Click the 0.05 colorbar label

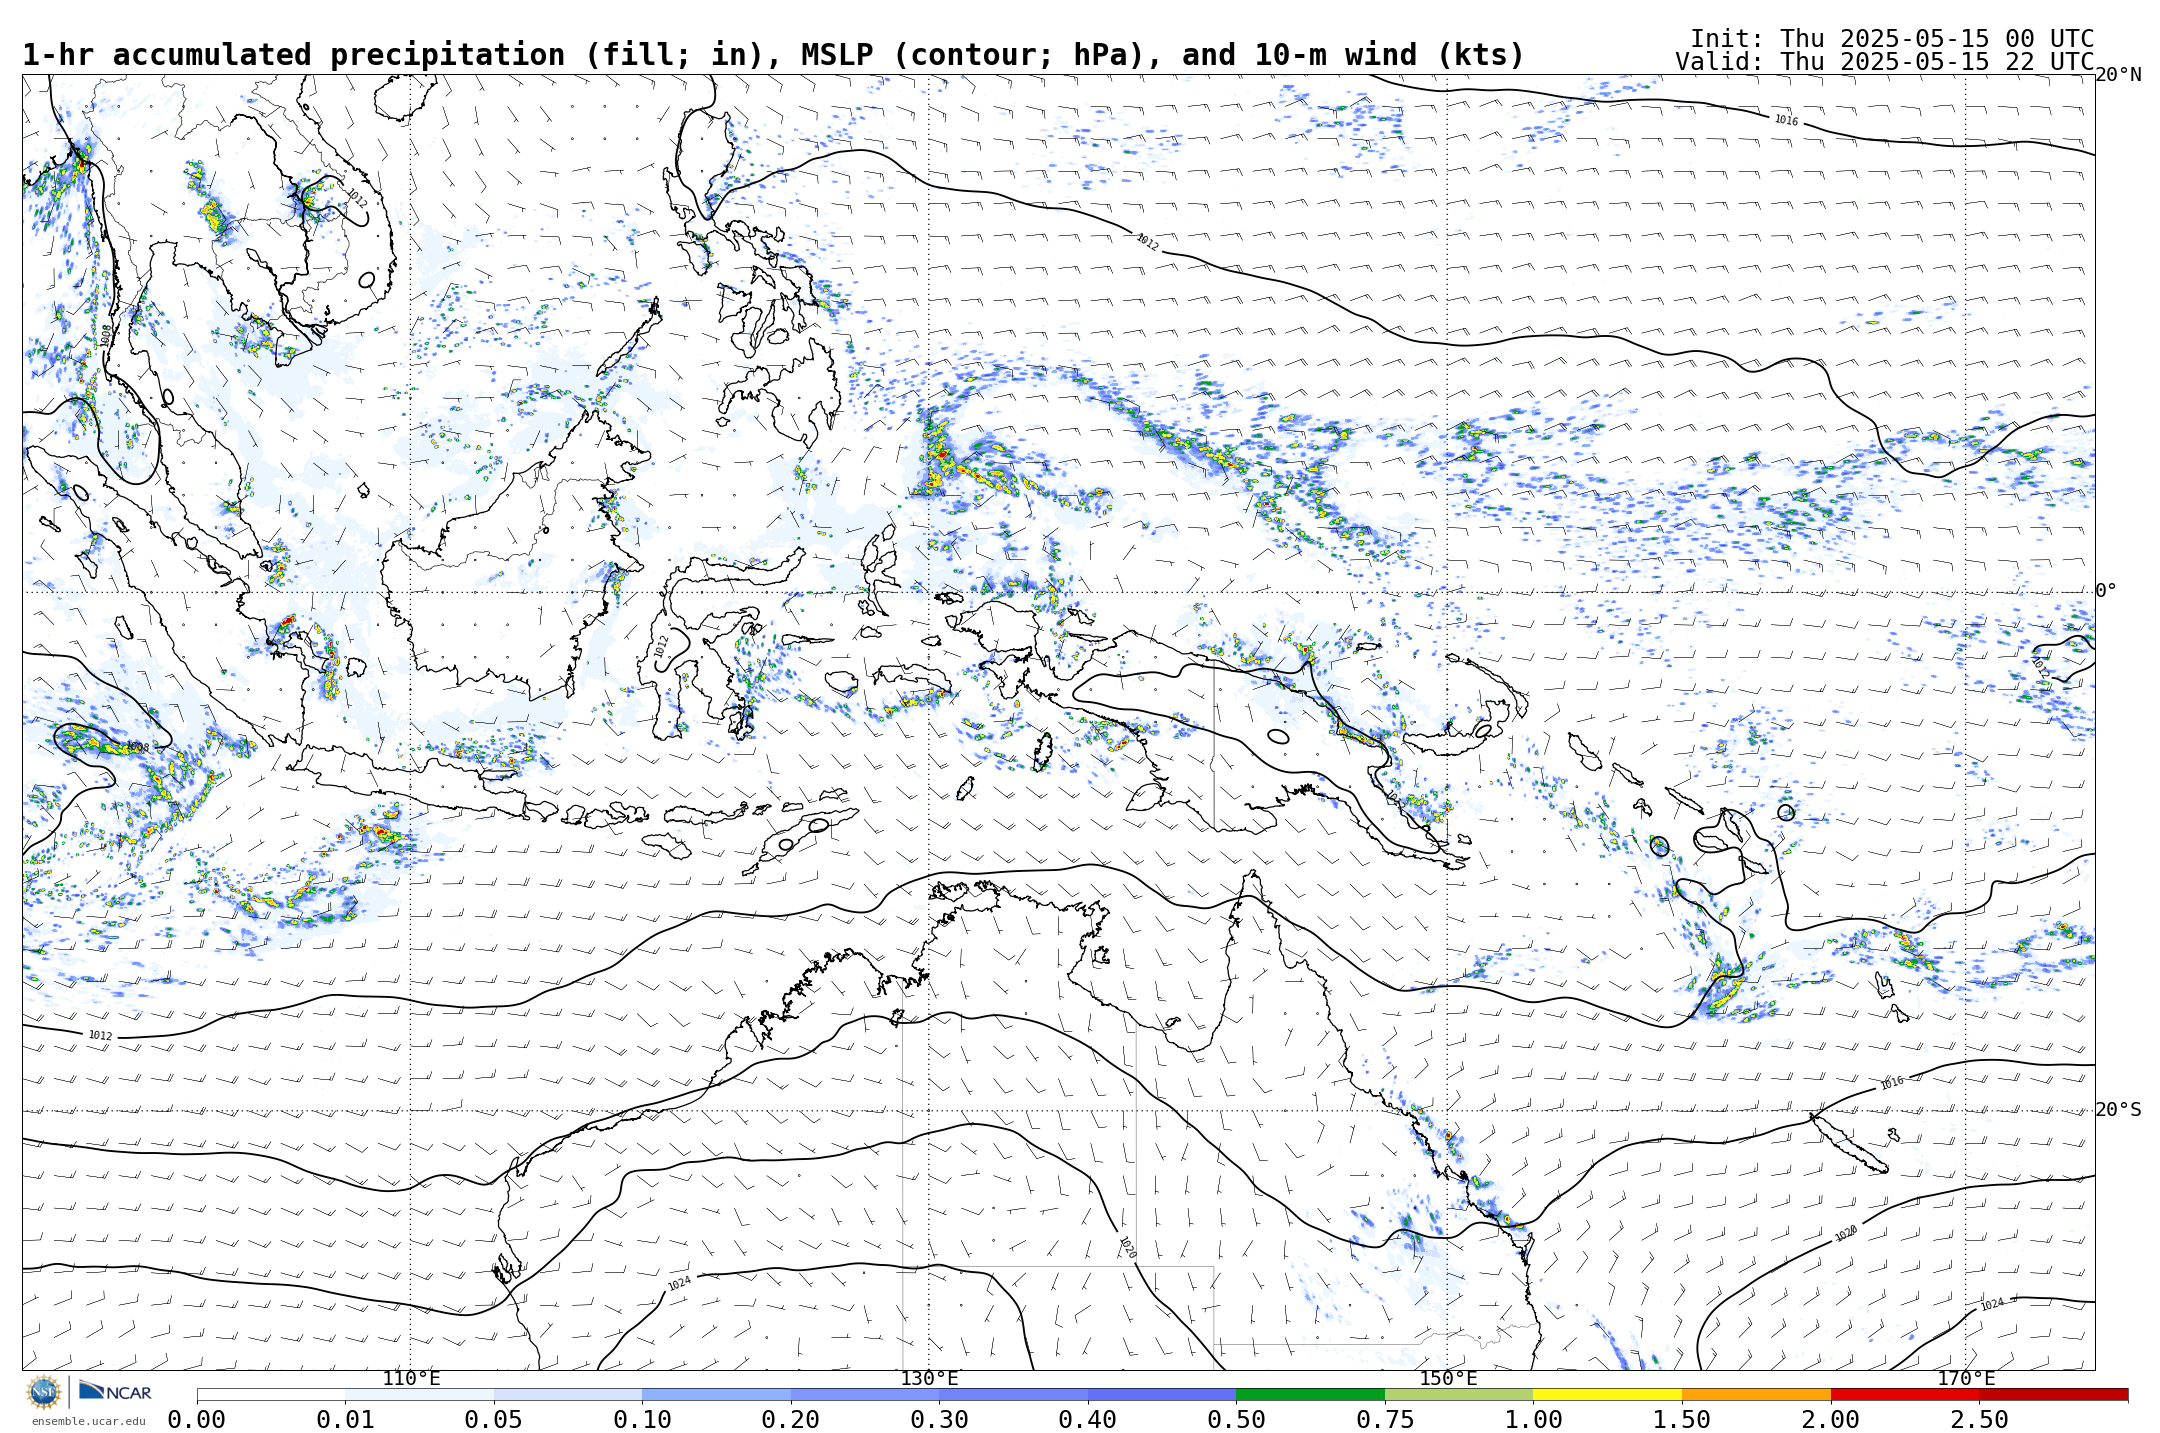coord(494,1420)
